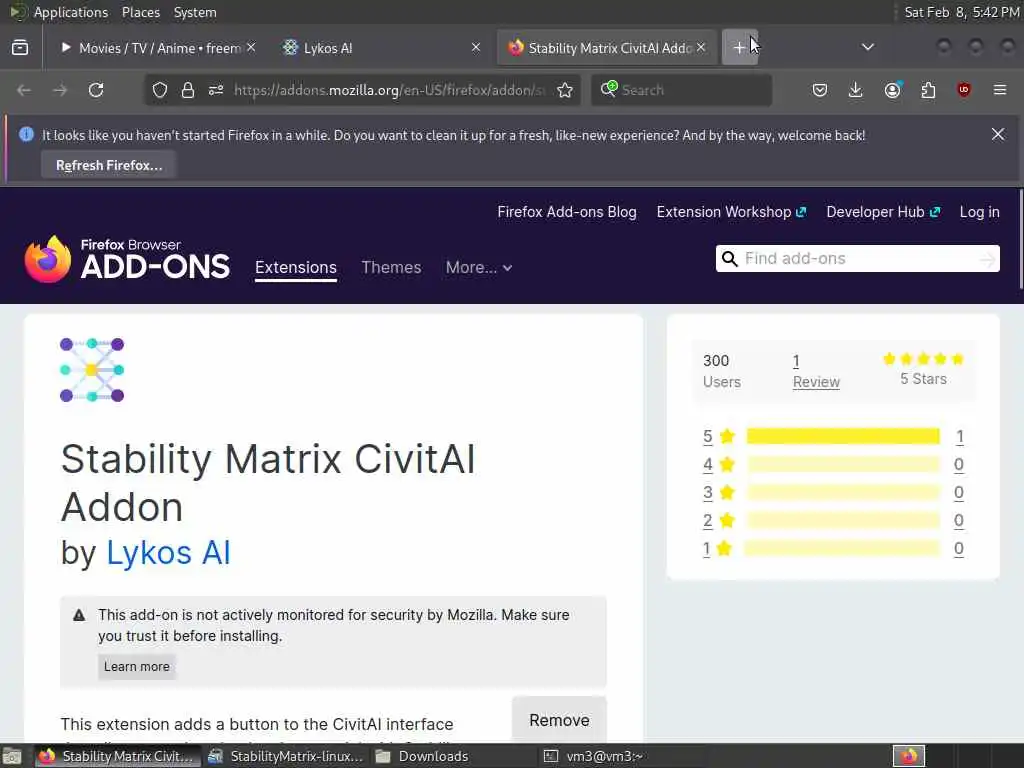Open the Applications menu
This screenshot has height=768, width=1024.
pos(71,12)
